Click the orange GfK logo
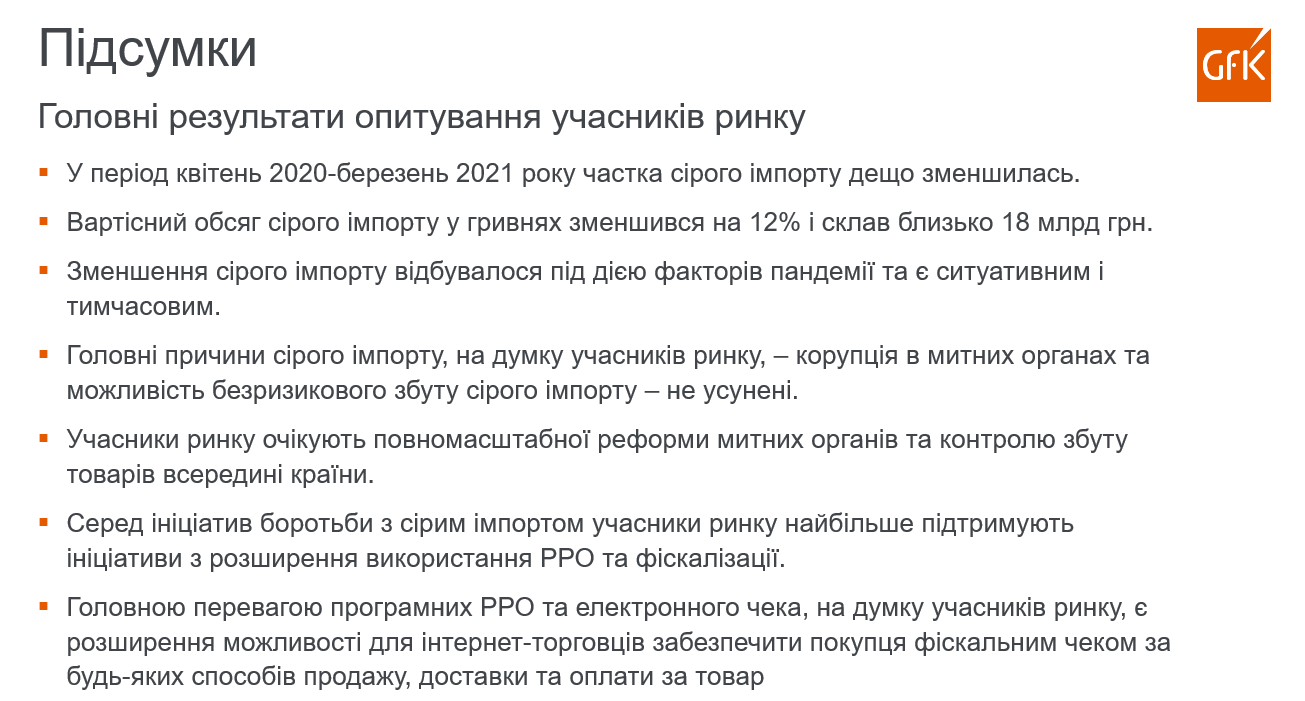This screenshot has height=701, width=1305. pos(1233,65)
